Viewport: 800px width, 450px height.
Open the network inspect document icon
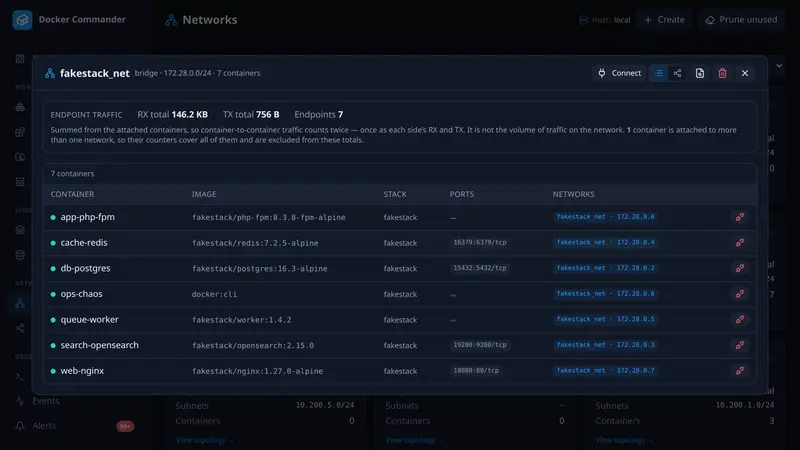pos(700,73)
